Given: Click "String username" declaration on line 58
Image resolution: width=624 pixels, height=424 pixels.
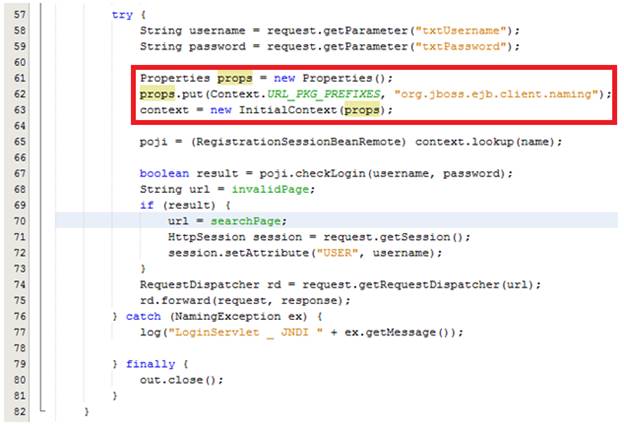Looking at the screenshot, I should pos(193,31).
